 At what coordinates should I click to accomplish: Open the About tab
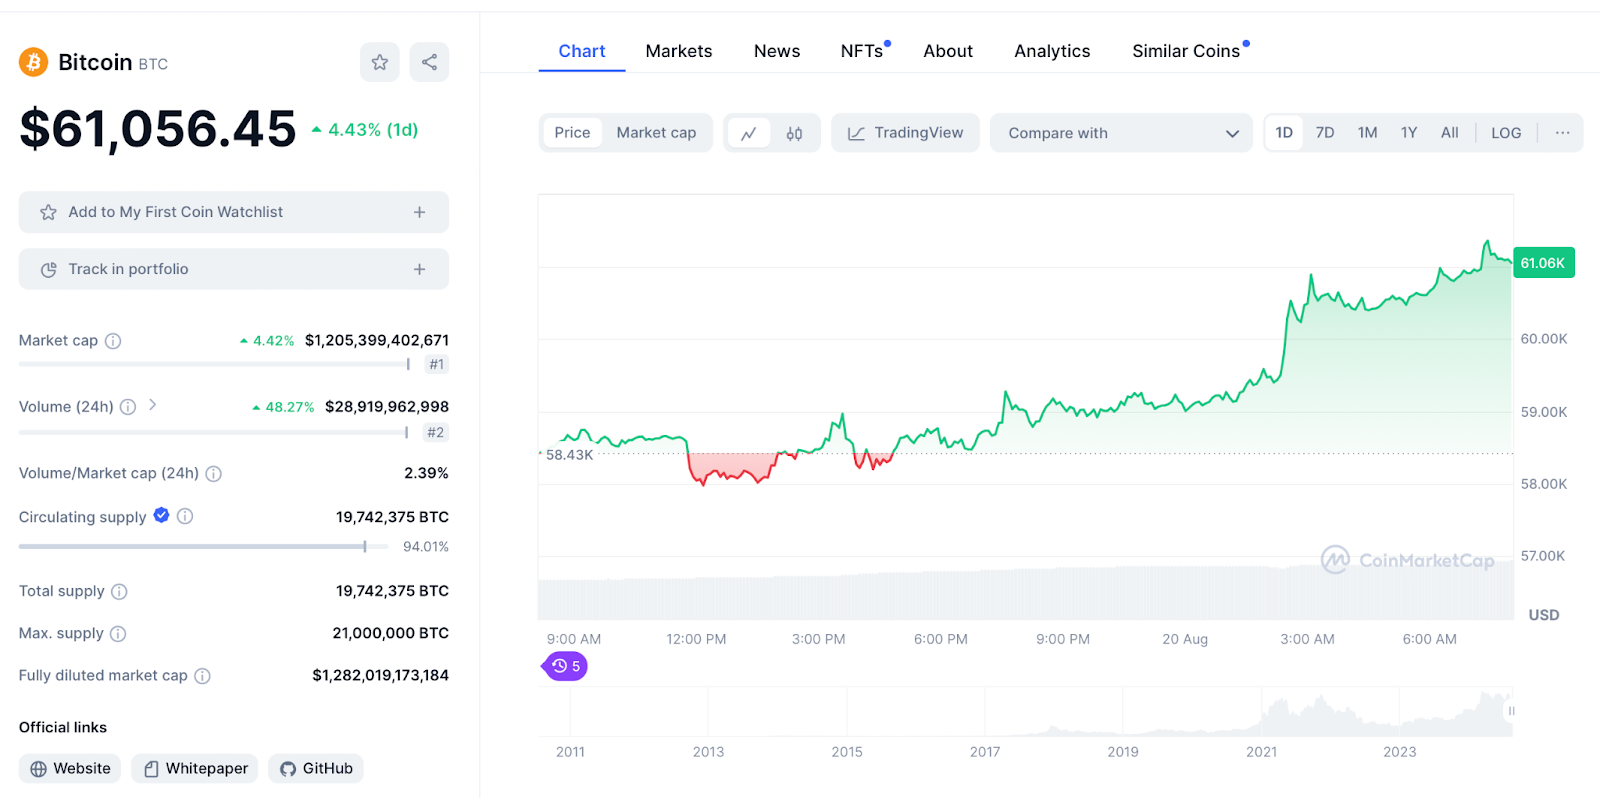click(948, 51)
